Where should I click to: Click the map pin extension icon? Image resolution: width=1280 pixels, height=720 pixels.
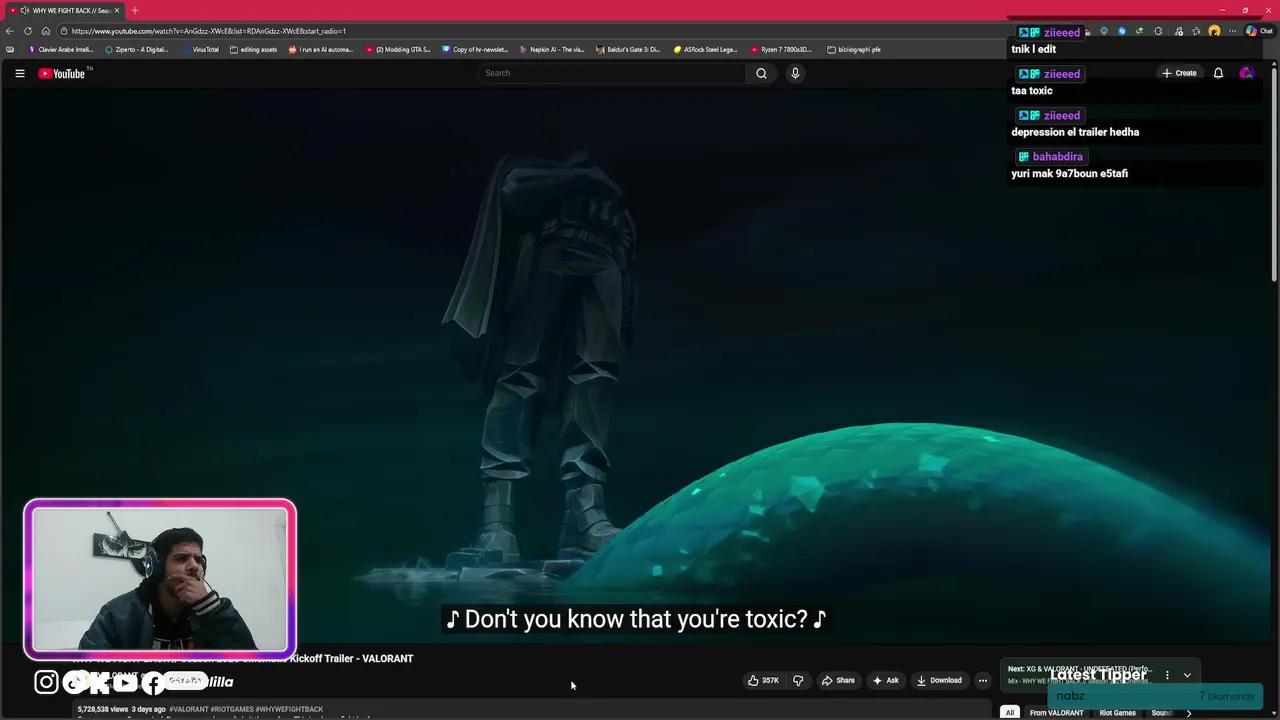(x=1104, y=31)
